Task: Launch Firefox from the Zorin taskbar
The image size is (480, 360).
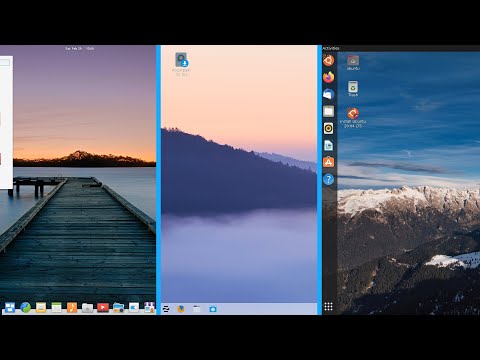Action: 181,309
